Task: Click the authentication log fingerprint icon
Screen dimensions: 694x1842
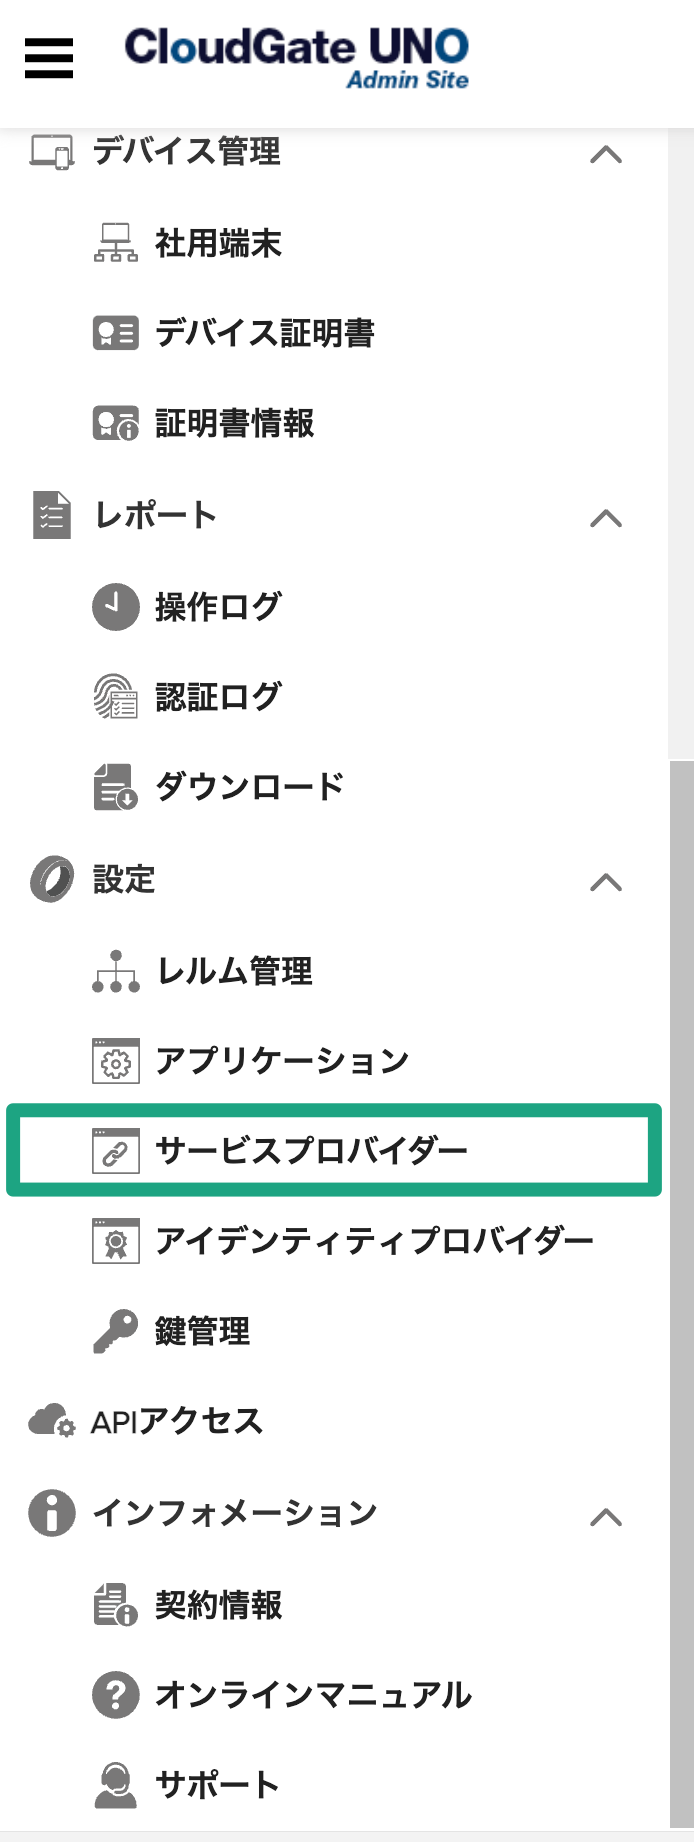Action: coord(116,697)
